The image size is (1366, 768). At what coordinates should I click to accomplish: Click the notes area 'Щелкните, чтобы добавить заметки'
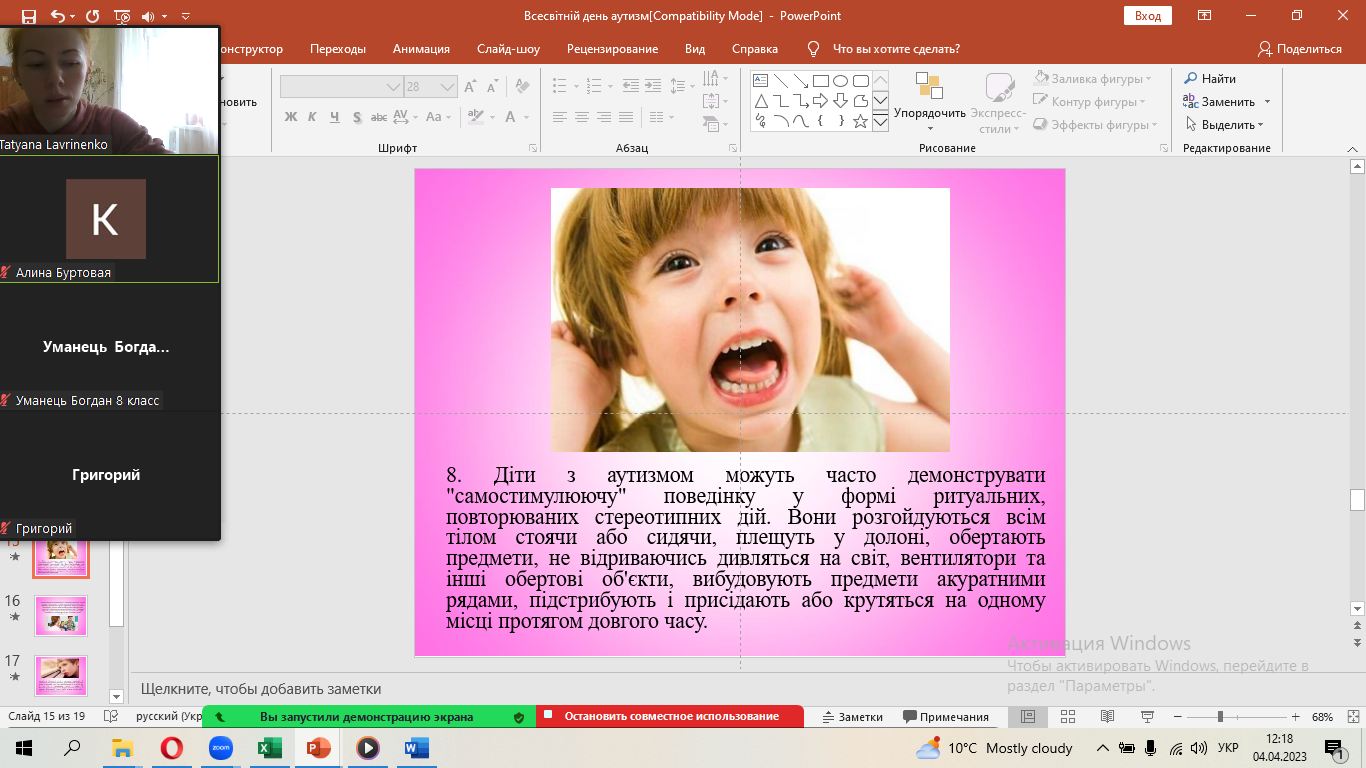tap(261, 689)
